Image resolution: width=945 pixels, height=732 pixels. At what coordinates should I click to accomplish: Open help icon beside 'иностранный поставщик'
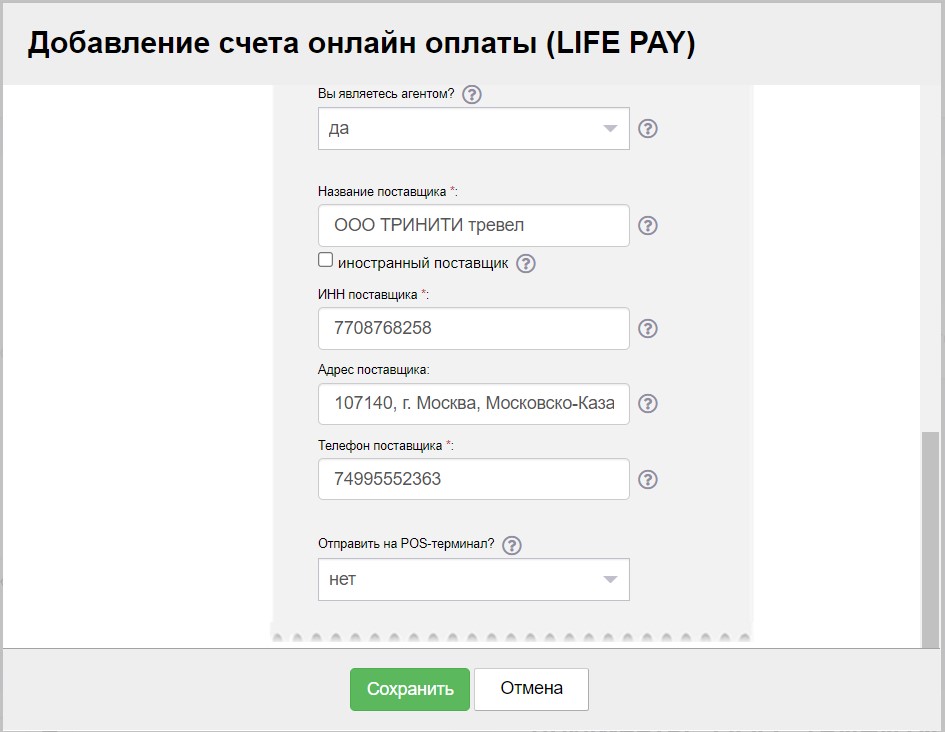tap(526, 263)
